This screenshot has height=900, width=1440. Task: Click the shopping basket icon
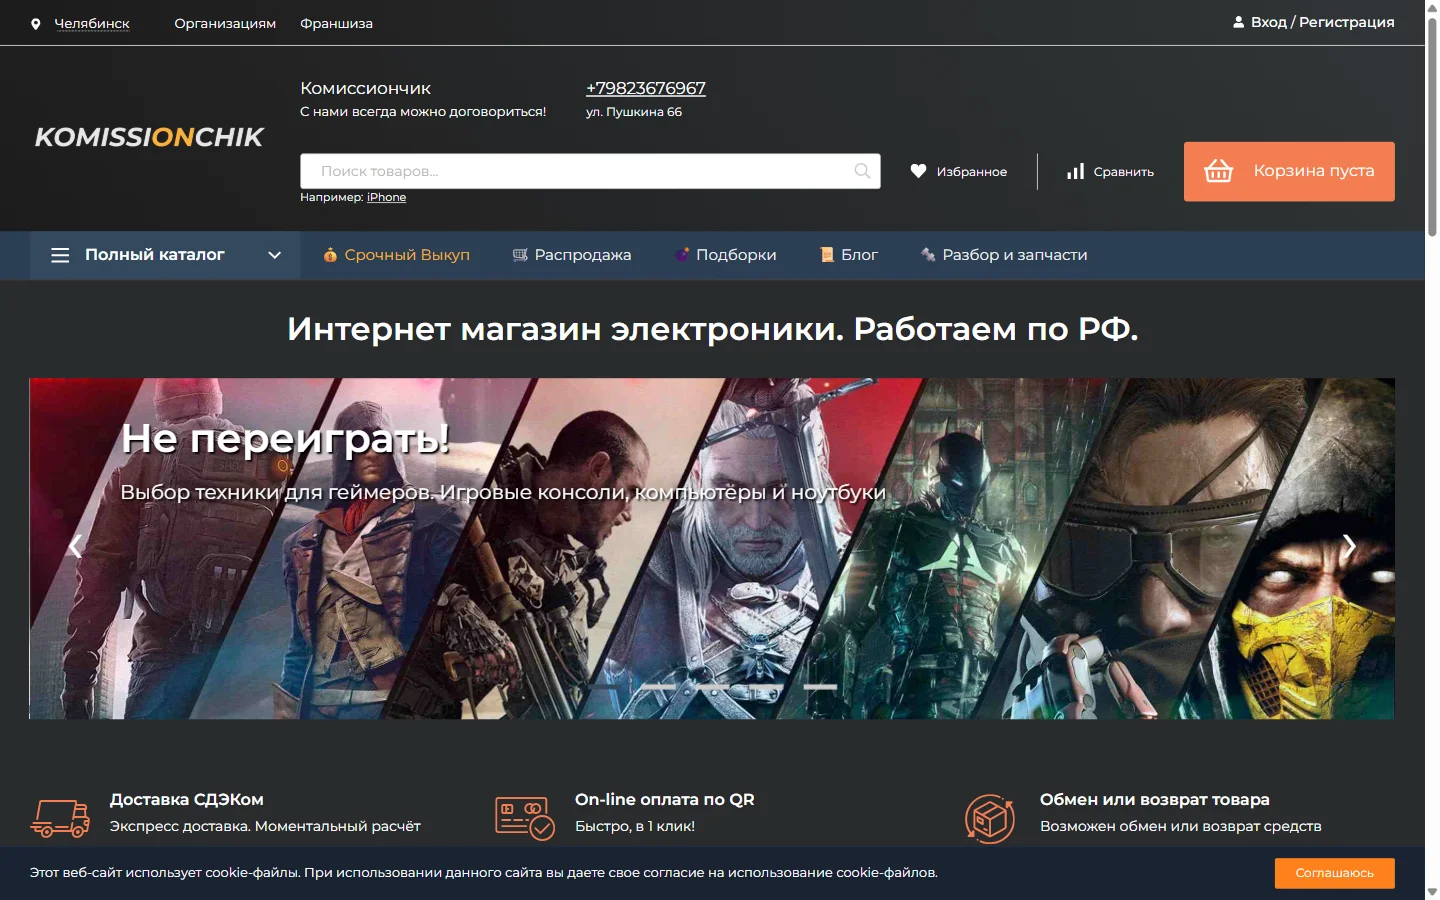[x=1218, y=171]
